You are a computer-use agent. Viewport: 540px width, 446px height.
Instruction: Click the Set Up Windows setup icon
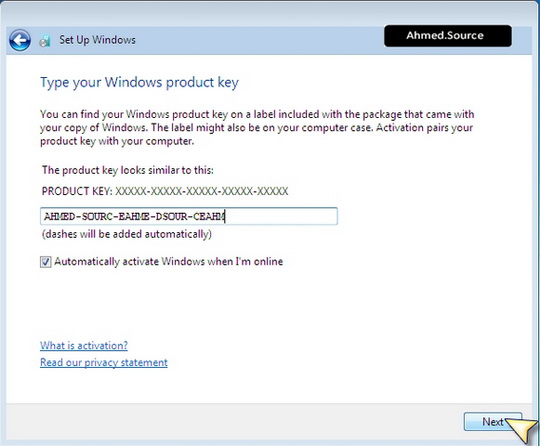pyautogui.click(x=45, y=41)
